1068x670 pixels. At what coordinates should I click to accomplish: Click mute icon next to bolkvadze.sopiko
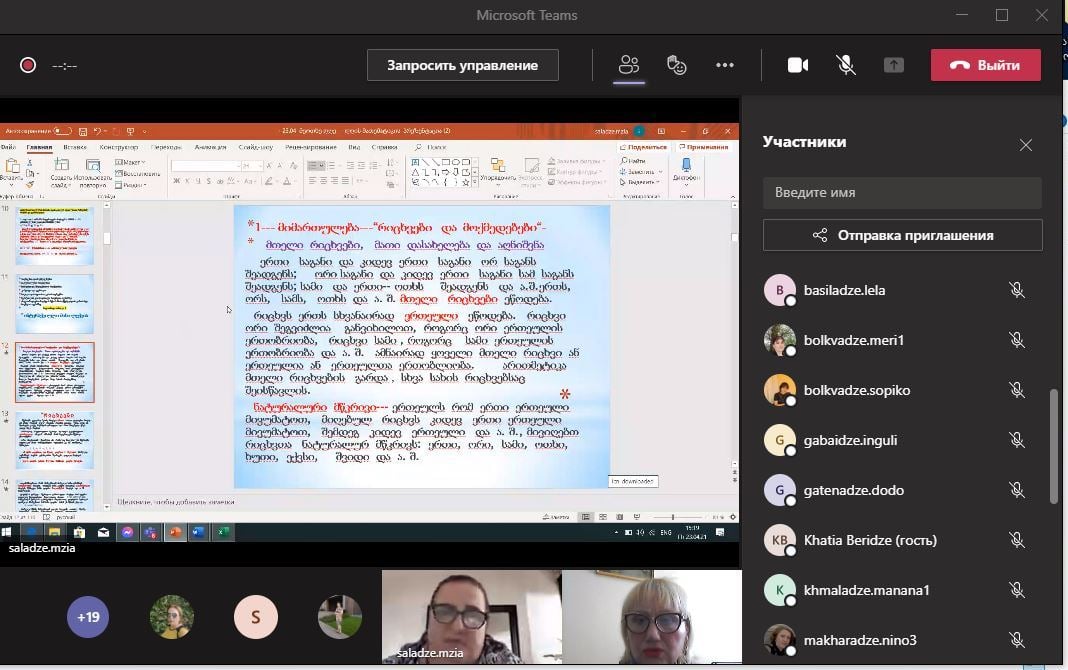pyautogui.click(x=1017, y=390)
